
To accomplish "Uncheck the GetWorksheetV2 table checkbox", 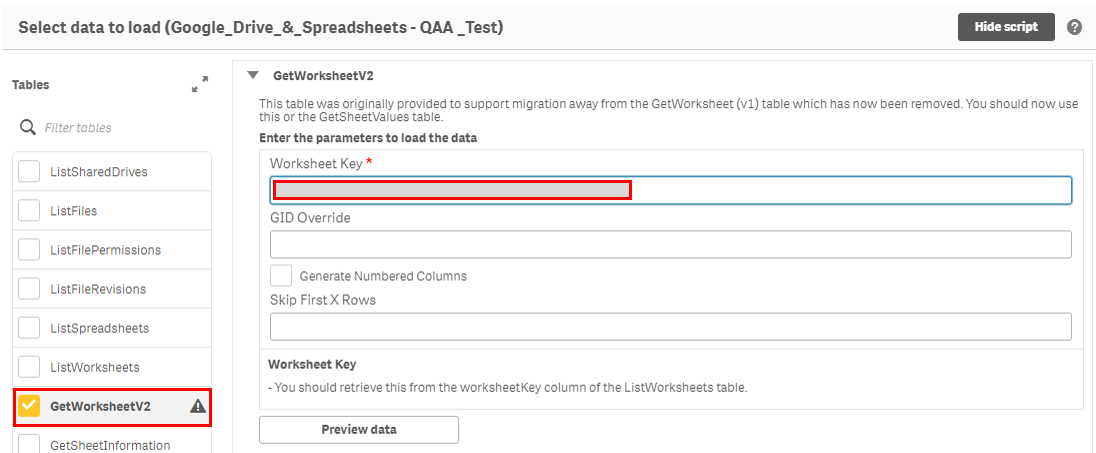I will pos(29,406).
